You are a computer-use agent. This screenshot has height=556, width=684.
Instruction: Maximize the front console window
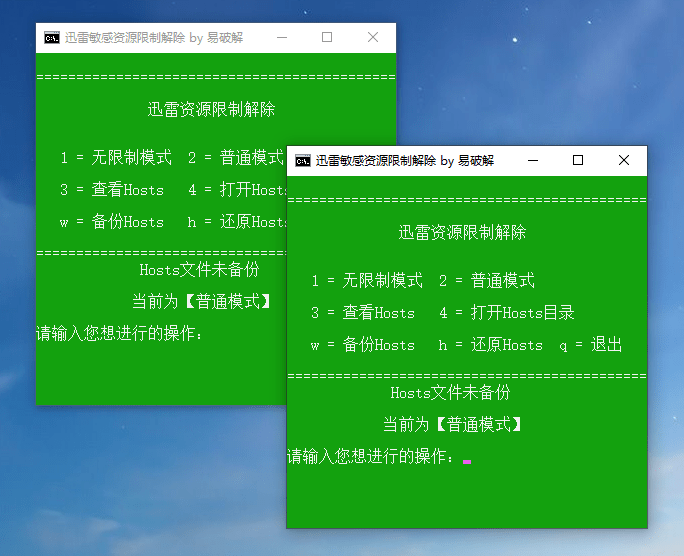[x=578, y=160]
